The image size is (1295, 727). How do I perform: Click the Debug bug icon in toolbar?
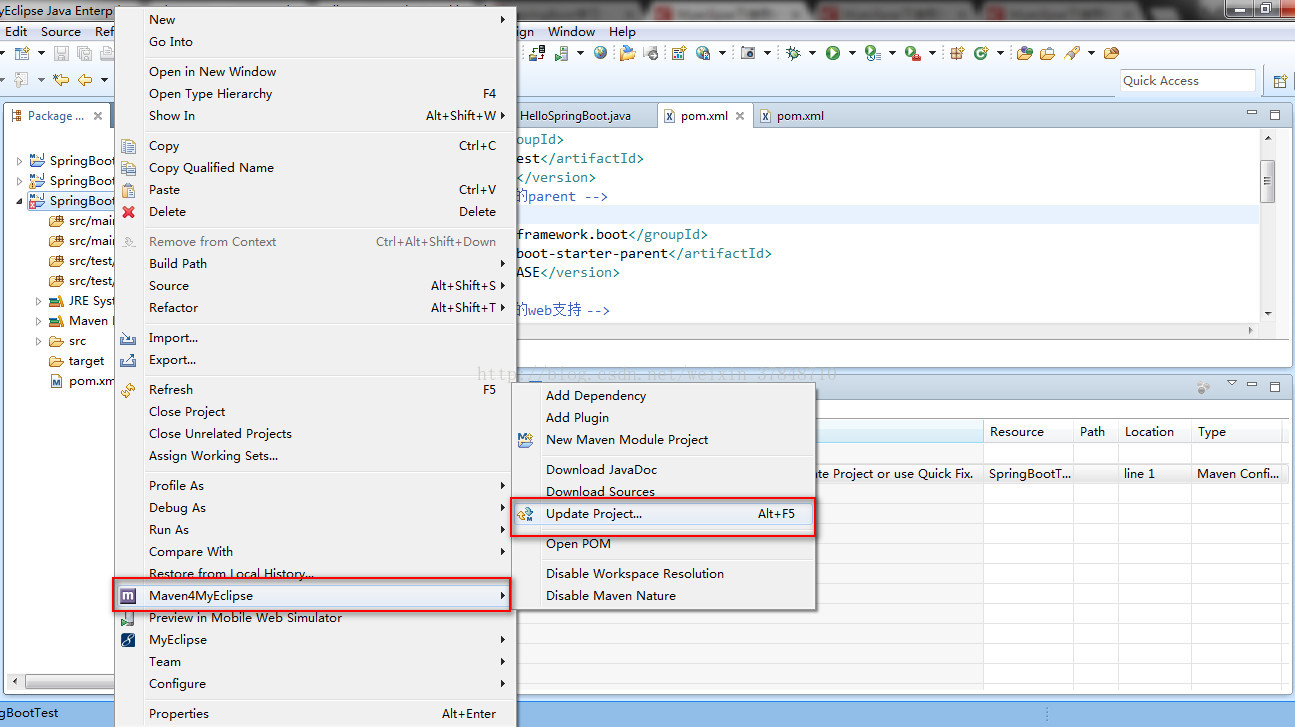[793, 53]
